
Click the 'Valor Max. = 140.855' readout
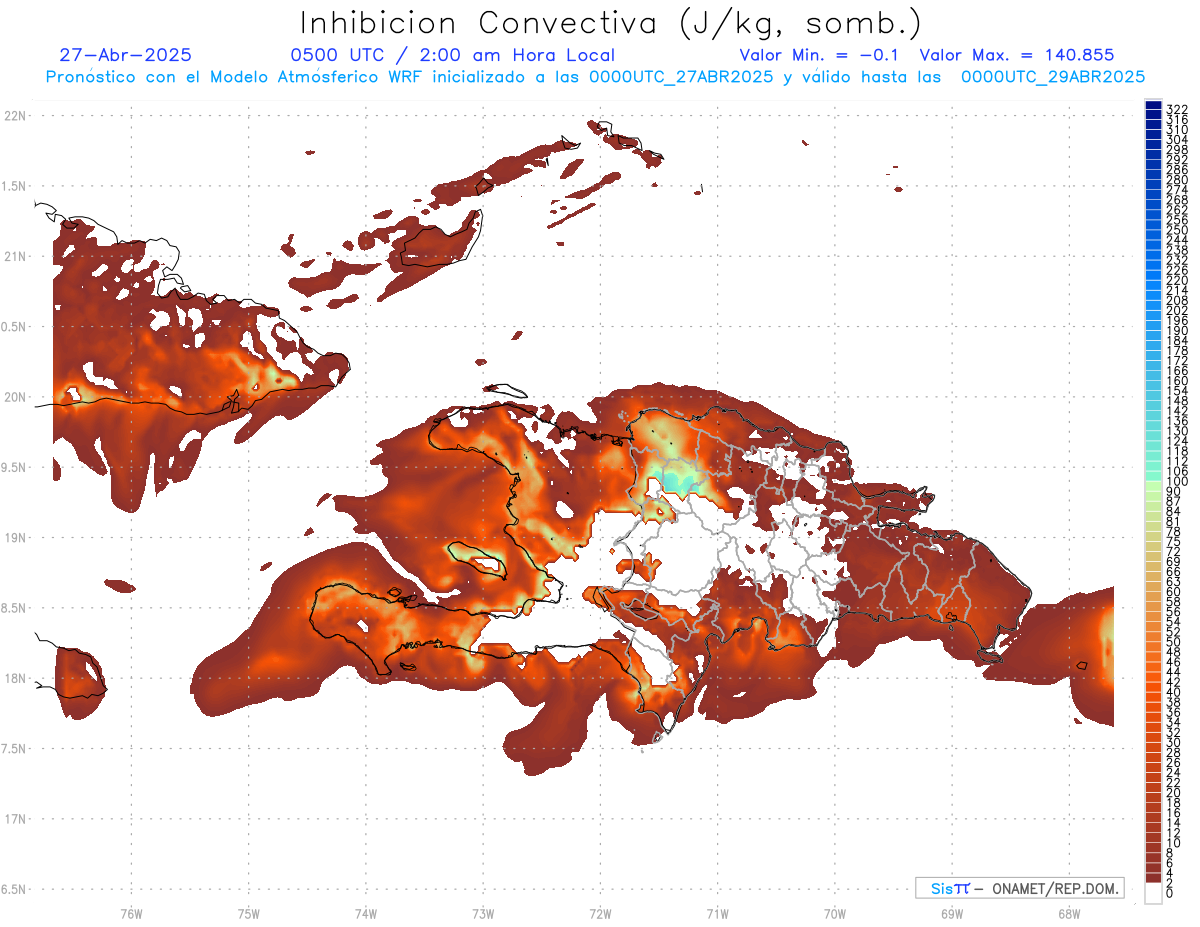[1017, 56]
